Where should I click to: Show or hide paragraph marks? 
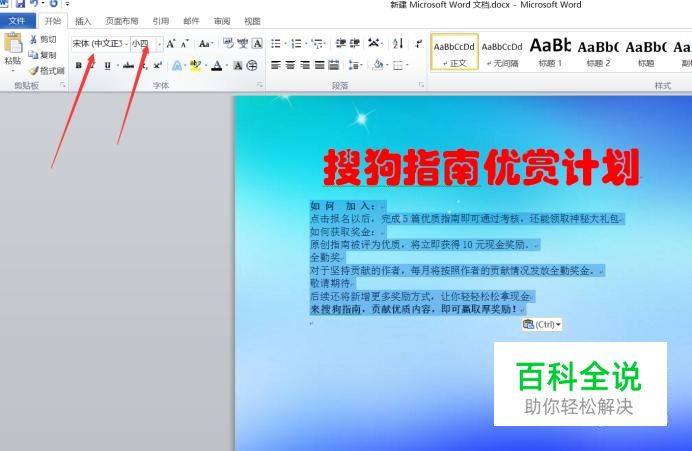pos(418,43)
